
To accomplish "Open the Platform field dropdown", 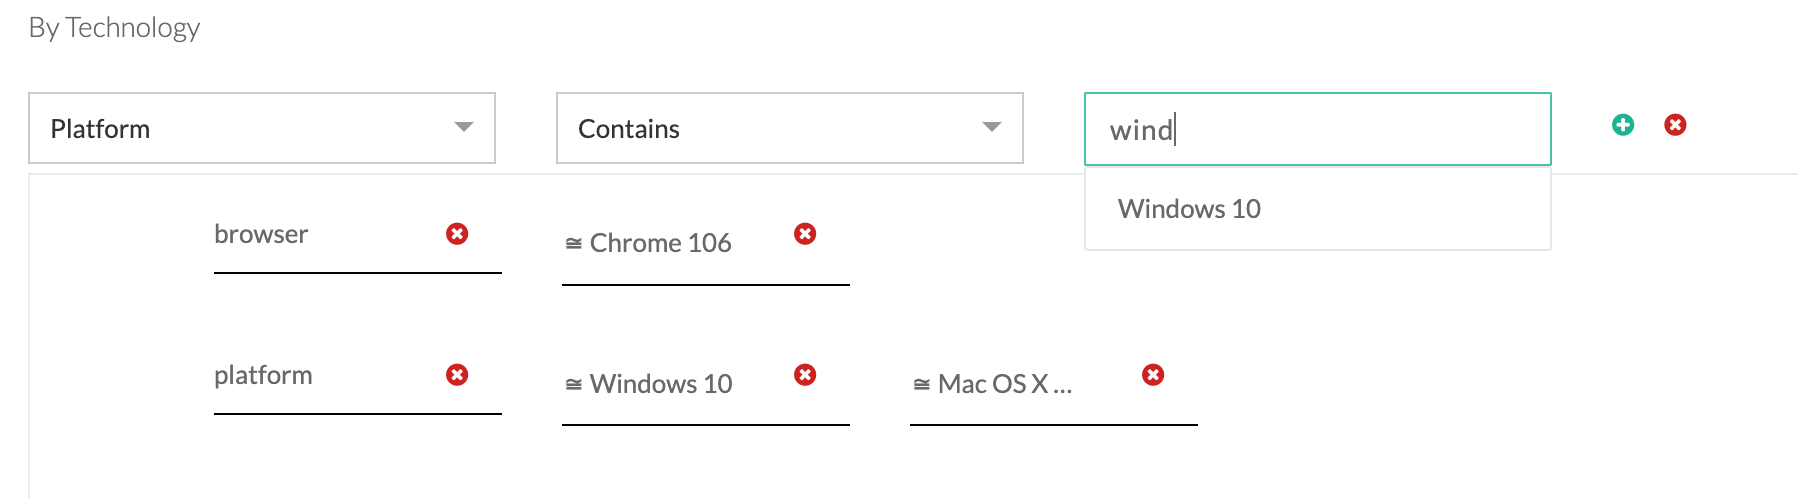I will [261, 128].
